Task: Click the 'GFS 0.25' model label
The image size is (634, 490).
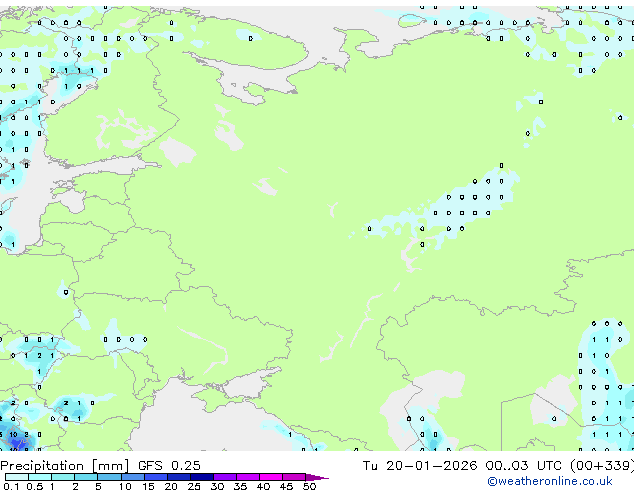Action: tap(169, 465)
